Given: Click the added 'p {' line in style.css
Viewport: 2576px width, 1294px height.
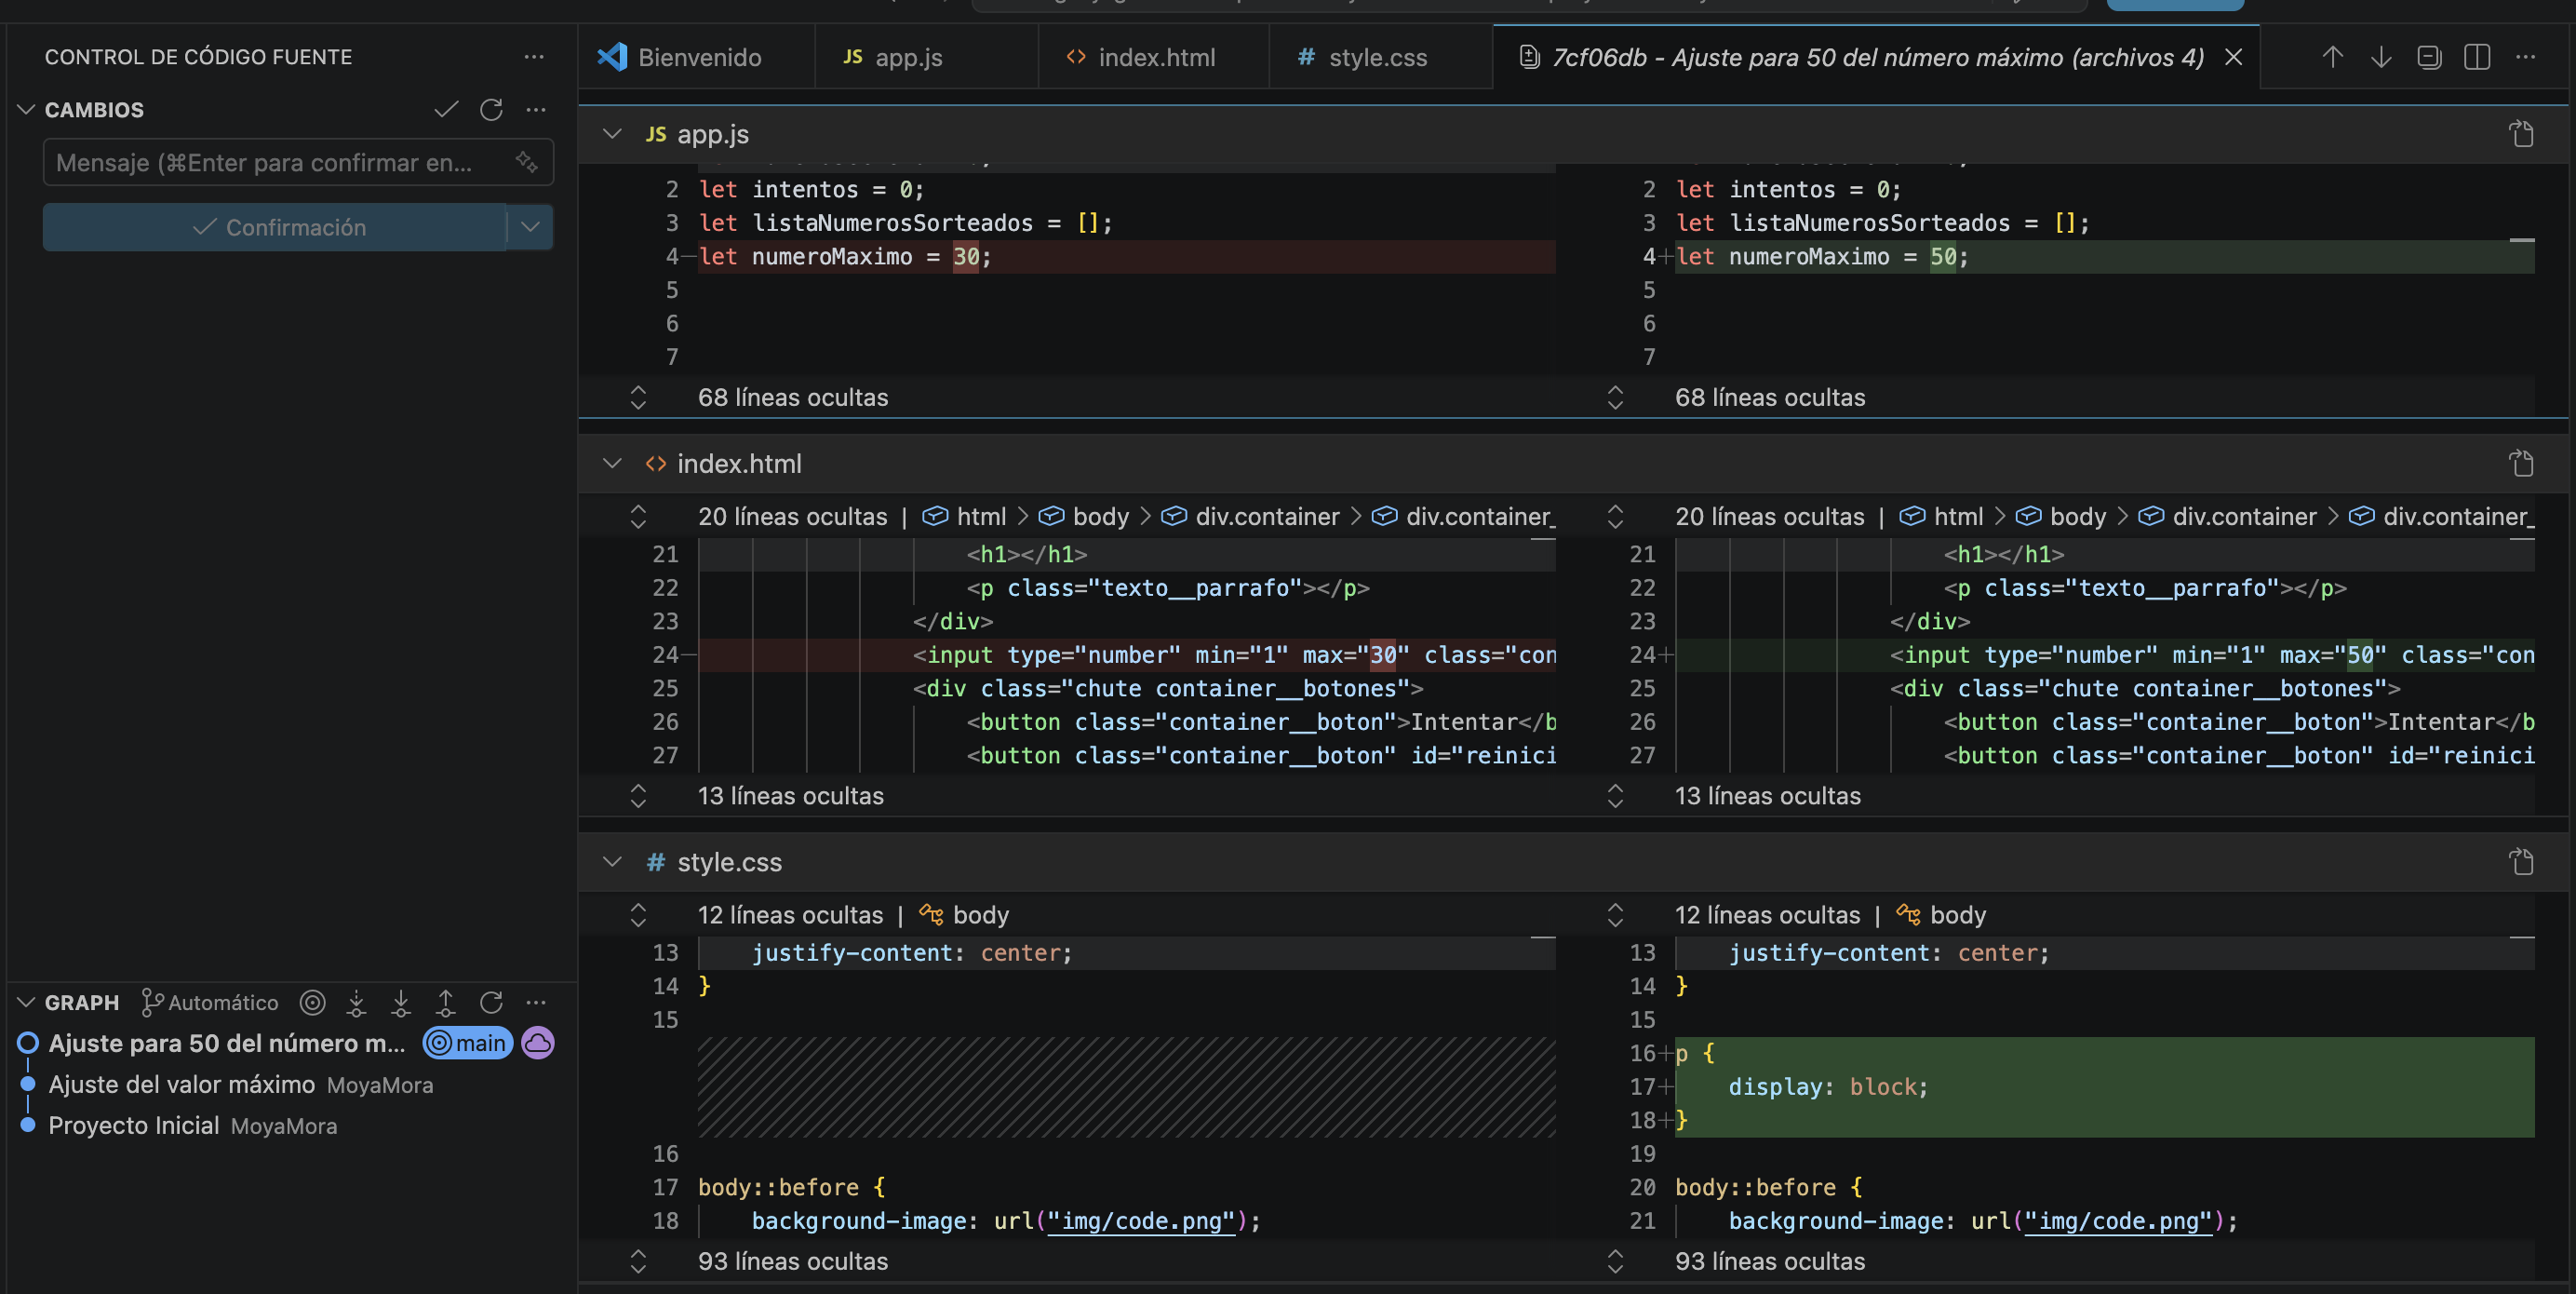Looking at the screenshot, I should [x=2104, y=1053].
